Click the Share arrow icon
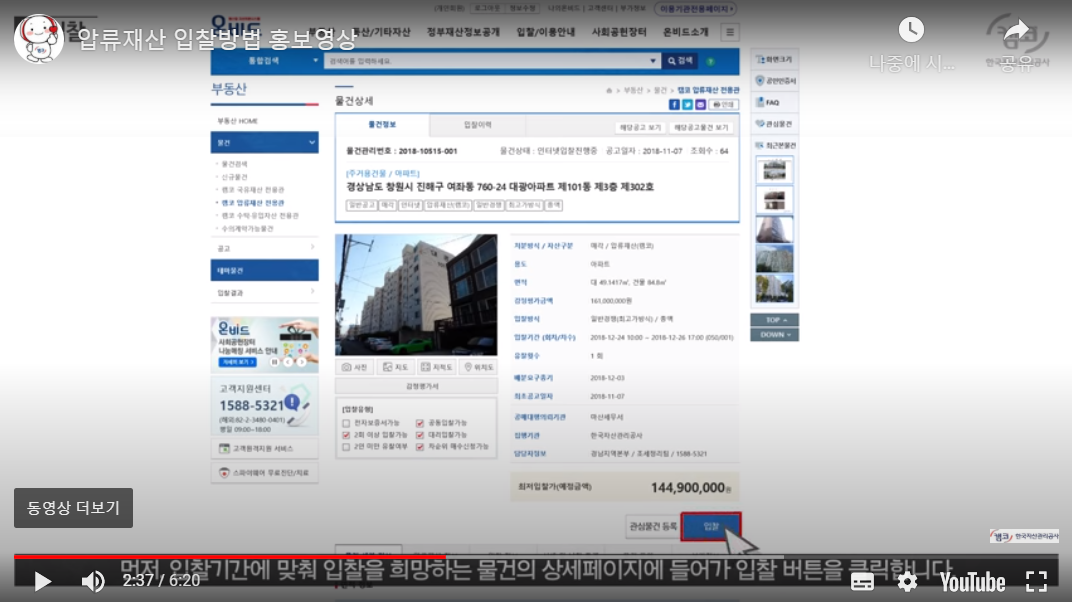The height and width of the screenshot is (602, 1072). click(x=1017, y=30)
